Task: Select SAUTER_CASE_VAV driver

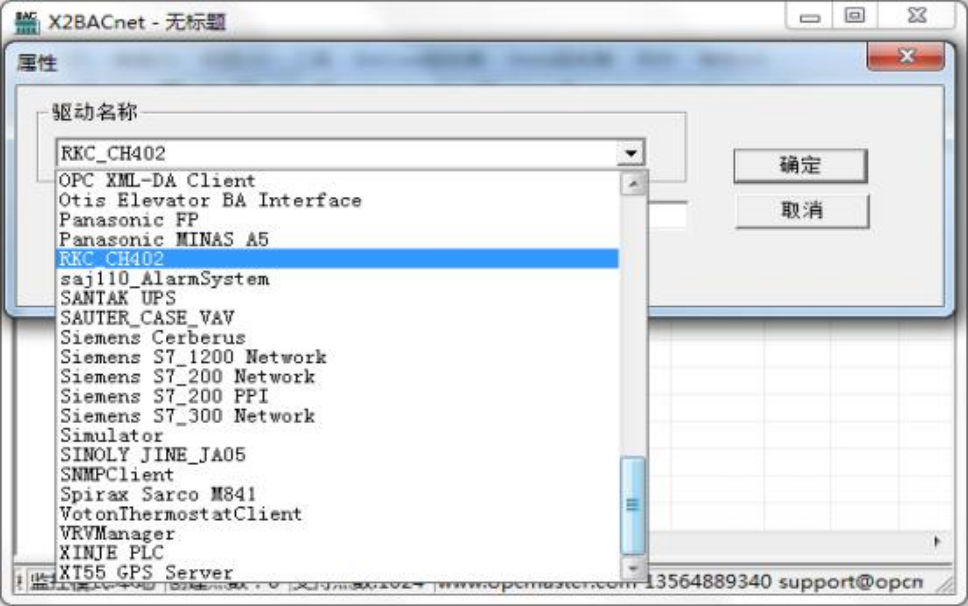Action: (x=338, y=318)
